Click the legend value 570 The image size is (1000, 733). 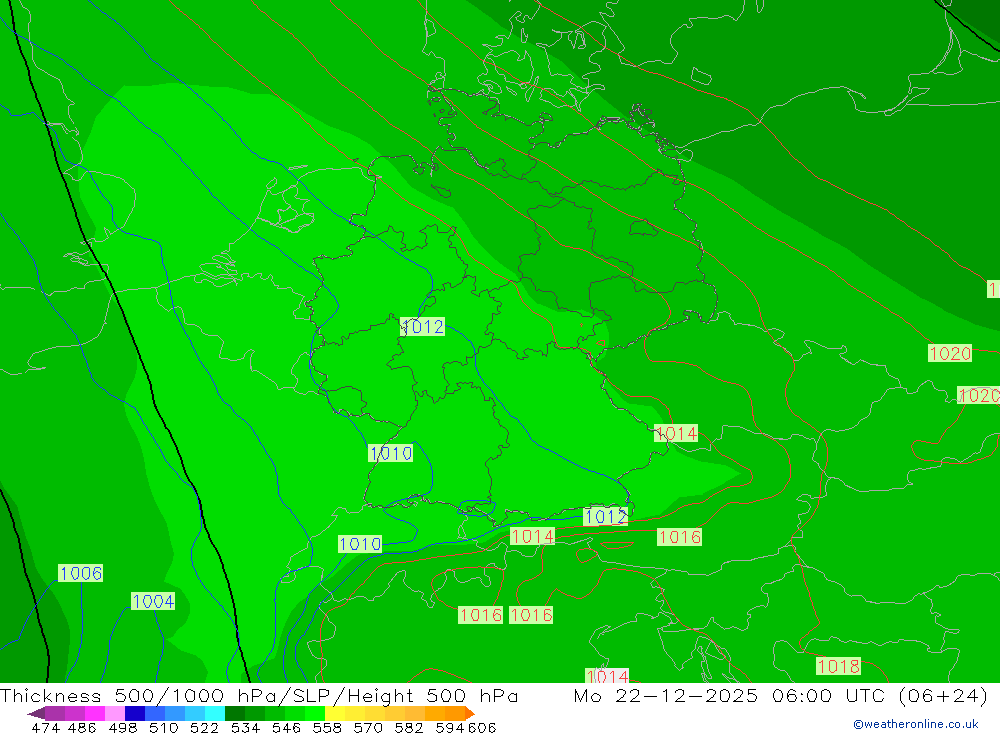(368, 727)
